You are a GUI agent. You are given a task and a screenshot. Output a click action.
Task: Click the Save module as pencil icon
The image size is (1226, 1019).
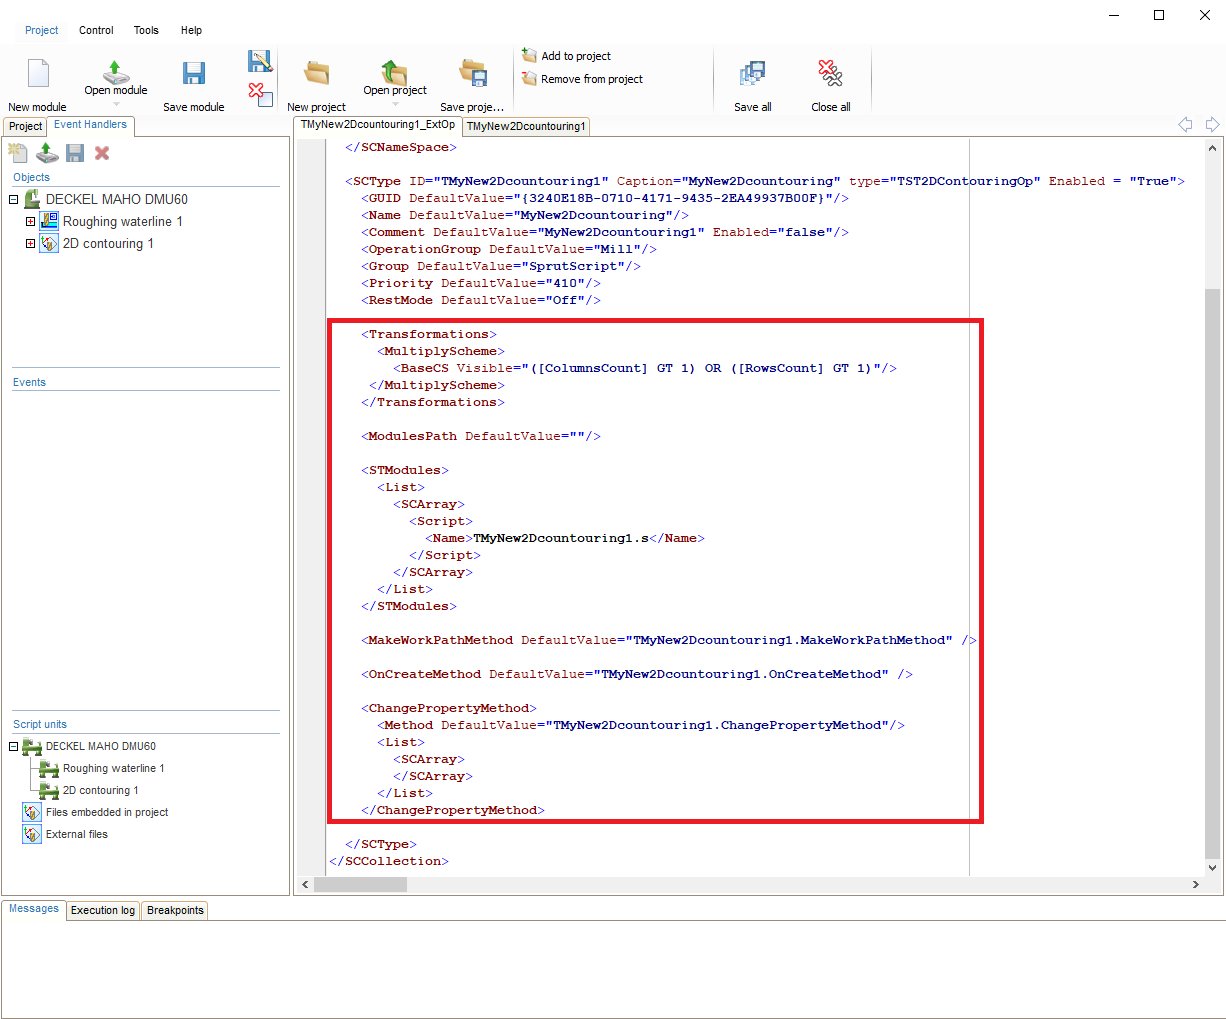click(x=260, y=61)
